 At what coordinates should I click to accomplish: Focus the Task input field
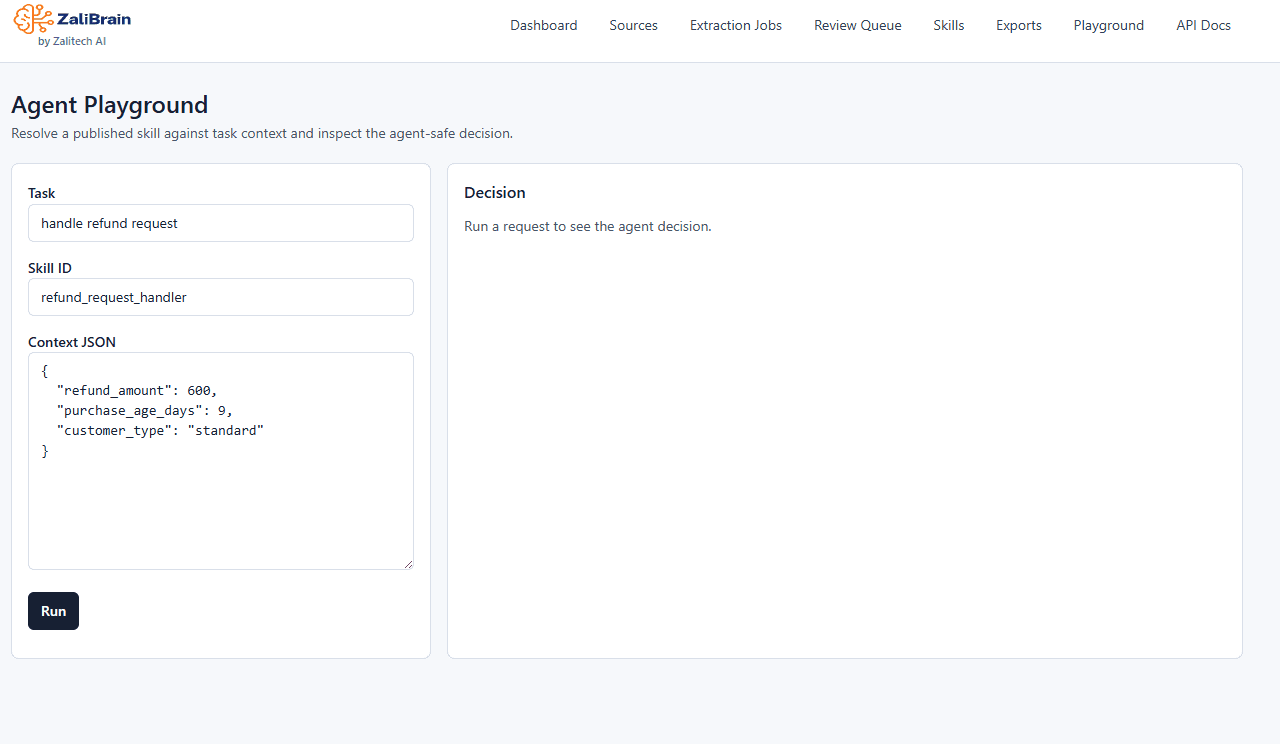(221, 223)
